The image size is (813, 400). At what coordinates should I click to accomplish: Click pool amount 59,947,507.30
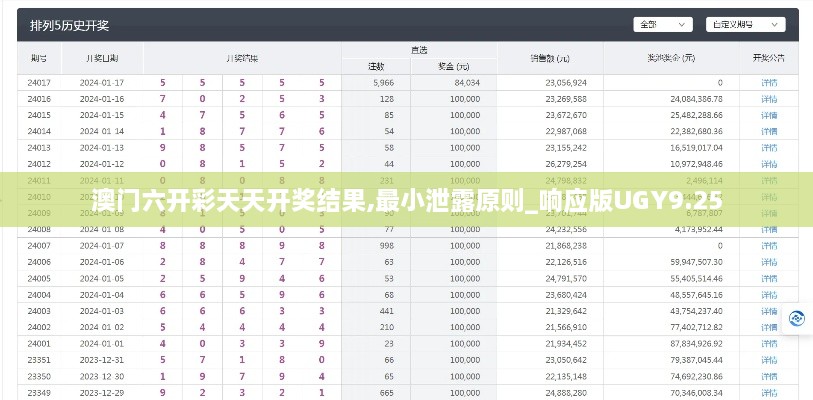click(696, 262)
